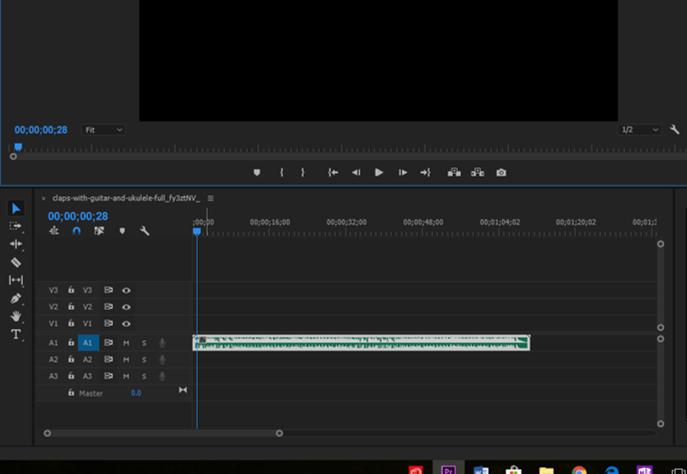Open the Fit zoom level dropdown
Image resolution: width=687 pixels, height=474 pixels.
point(104,130)
